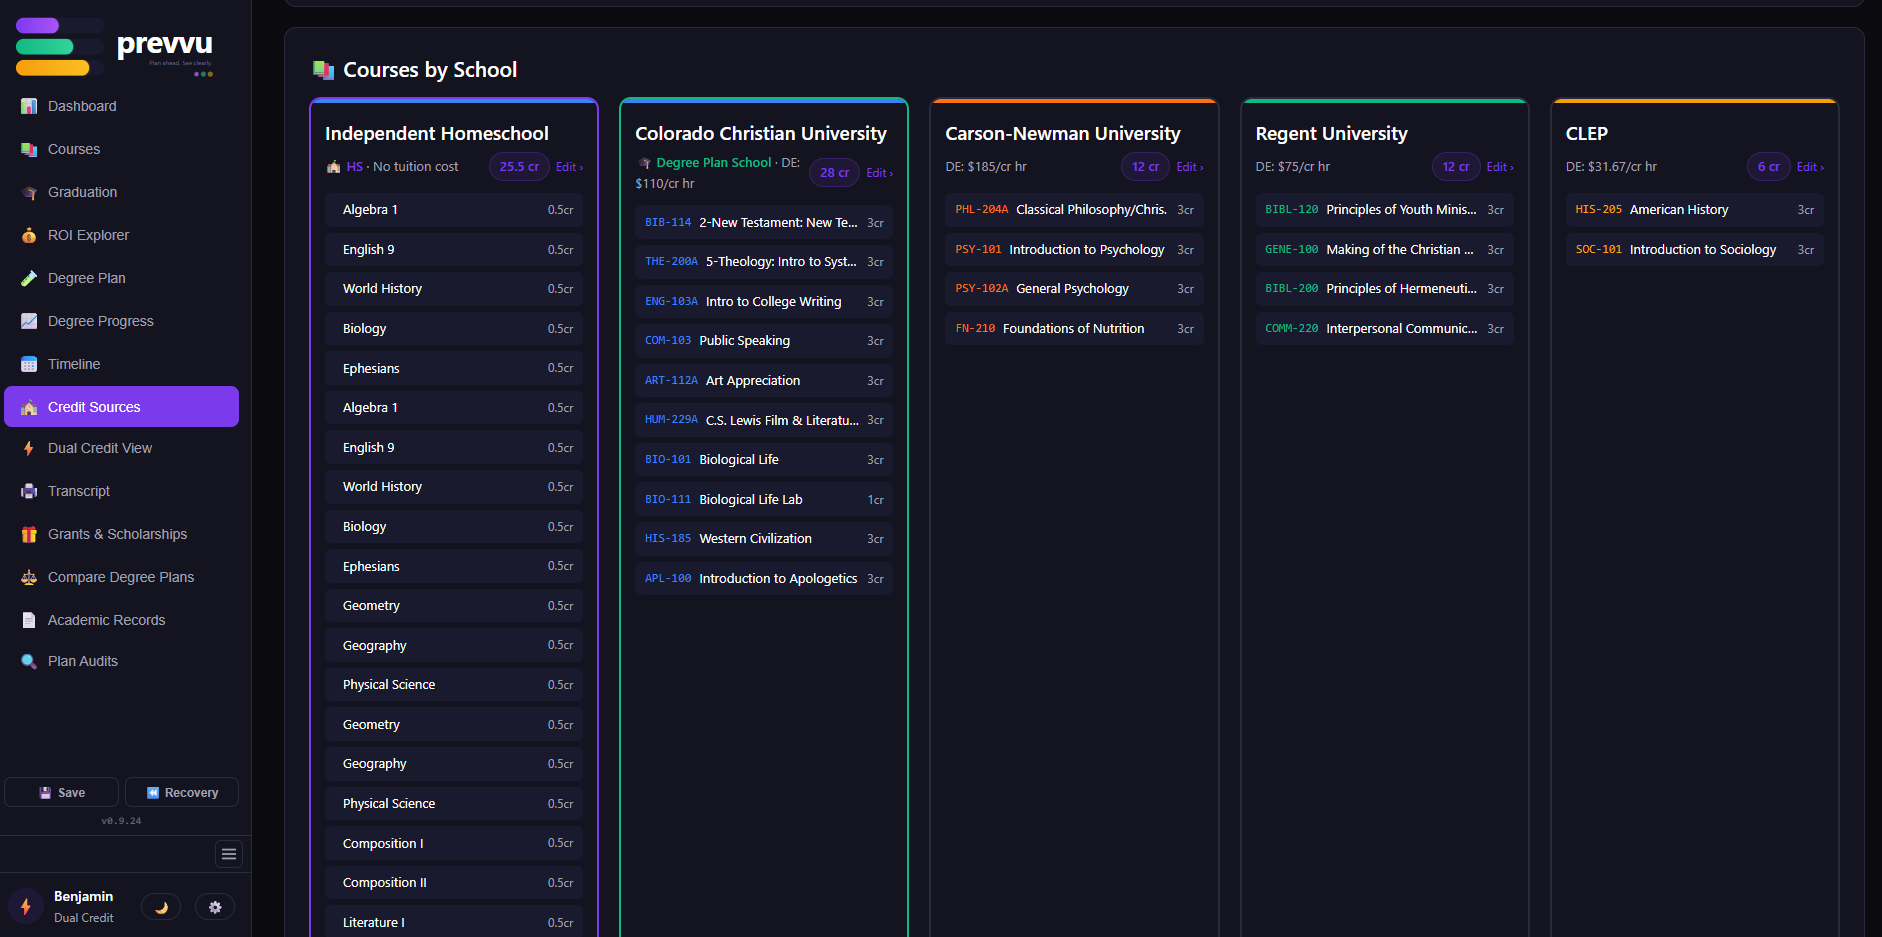Open the Timeline page

(x=122, y=364)
